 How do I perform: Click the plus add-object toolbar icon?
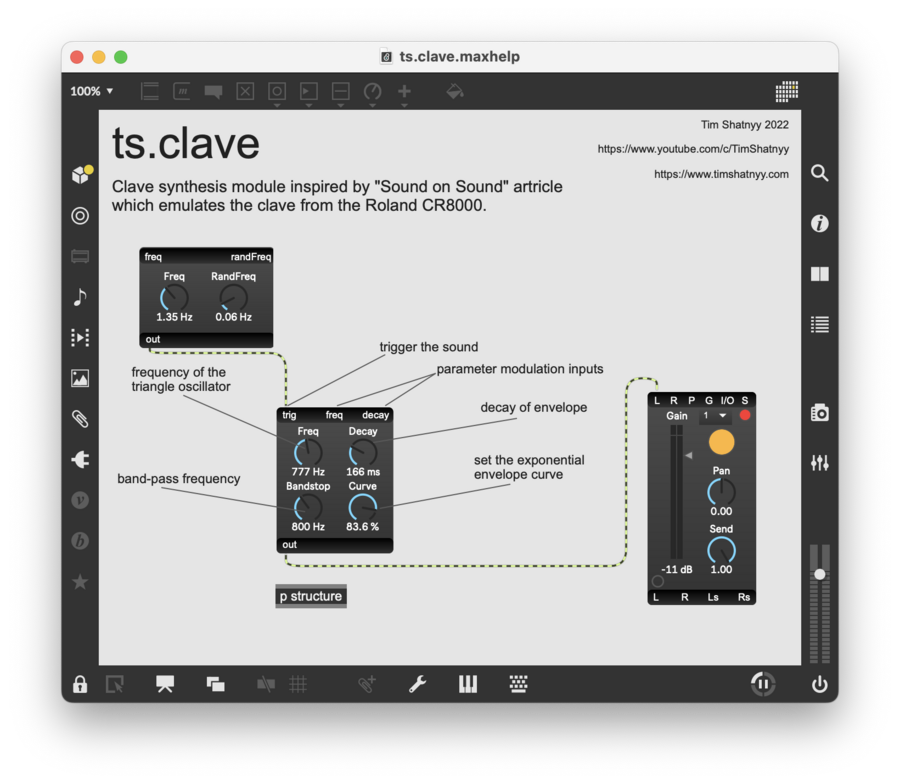[x=404, y=91]
